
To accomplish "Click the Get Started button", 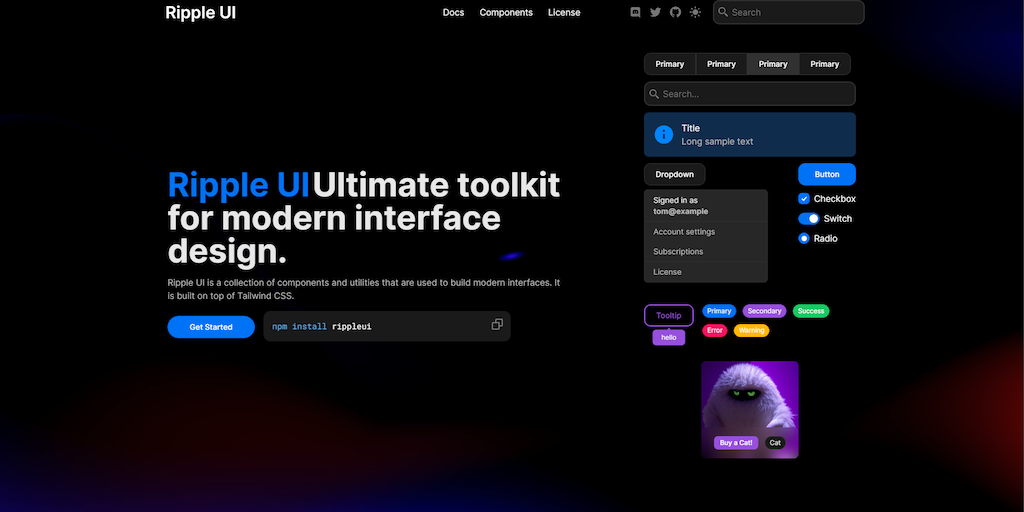I will [x=211, y=327].
